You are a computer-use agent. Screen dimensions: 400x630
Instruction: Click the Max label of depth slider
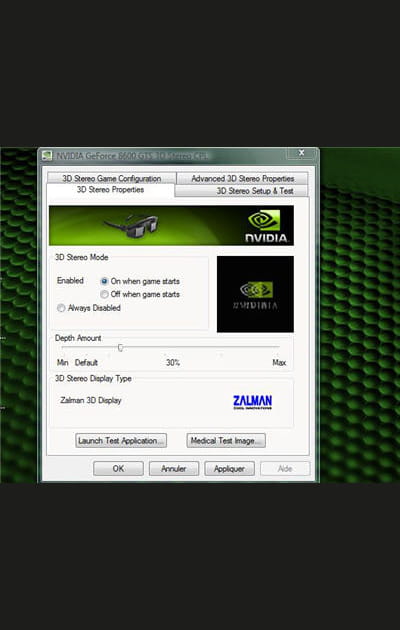point(279,363)
